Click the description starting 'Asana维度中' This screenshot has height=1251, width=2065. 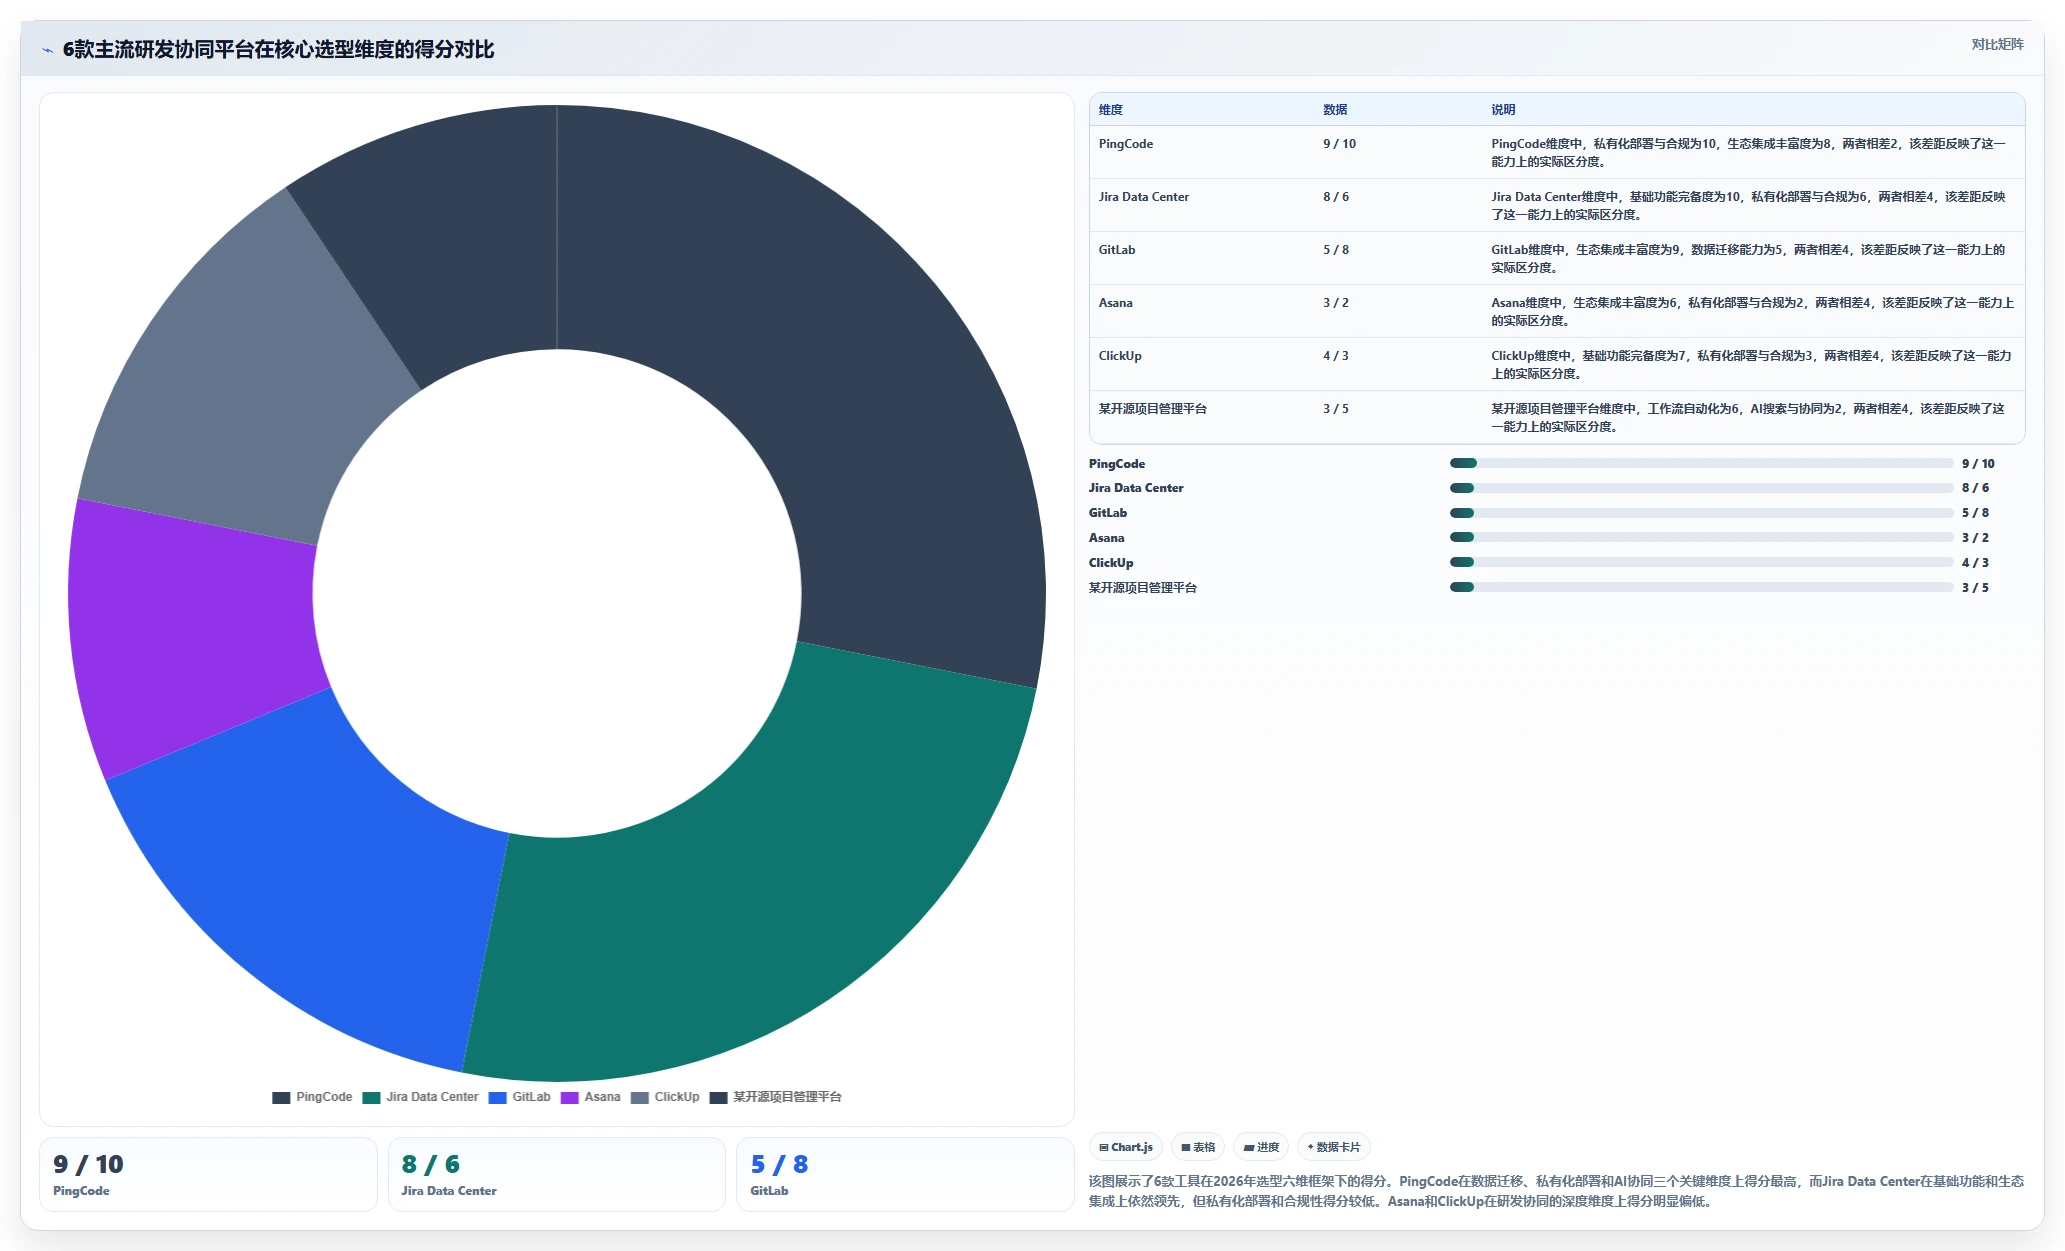click(x=1753, y=312)
